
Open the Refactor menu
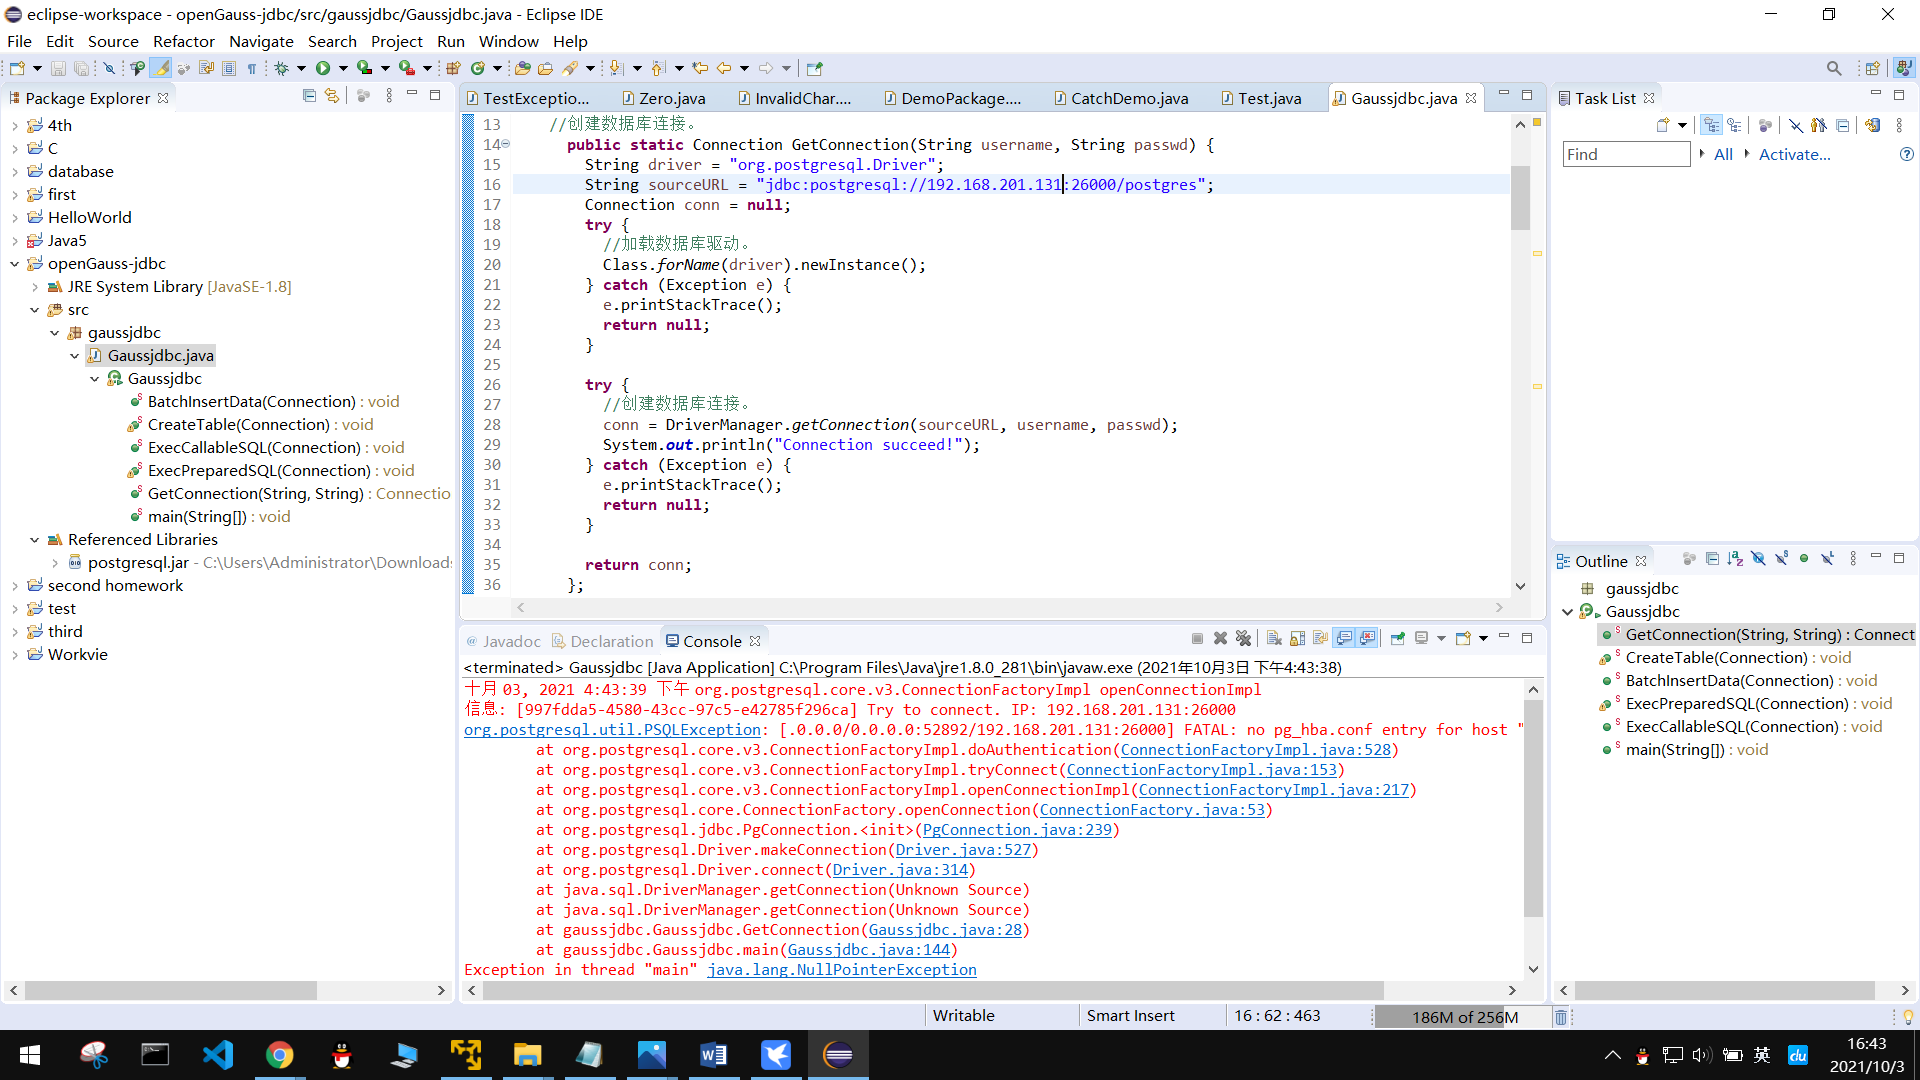click(183, 41)
